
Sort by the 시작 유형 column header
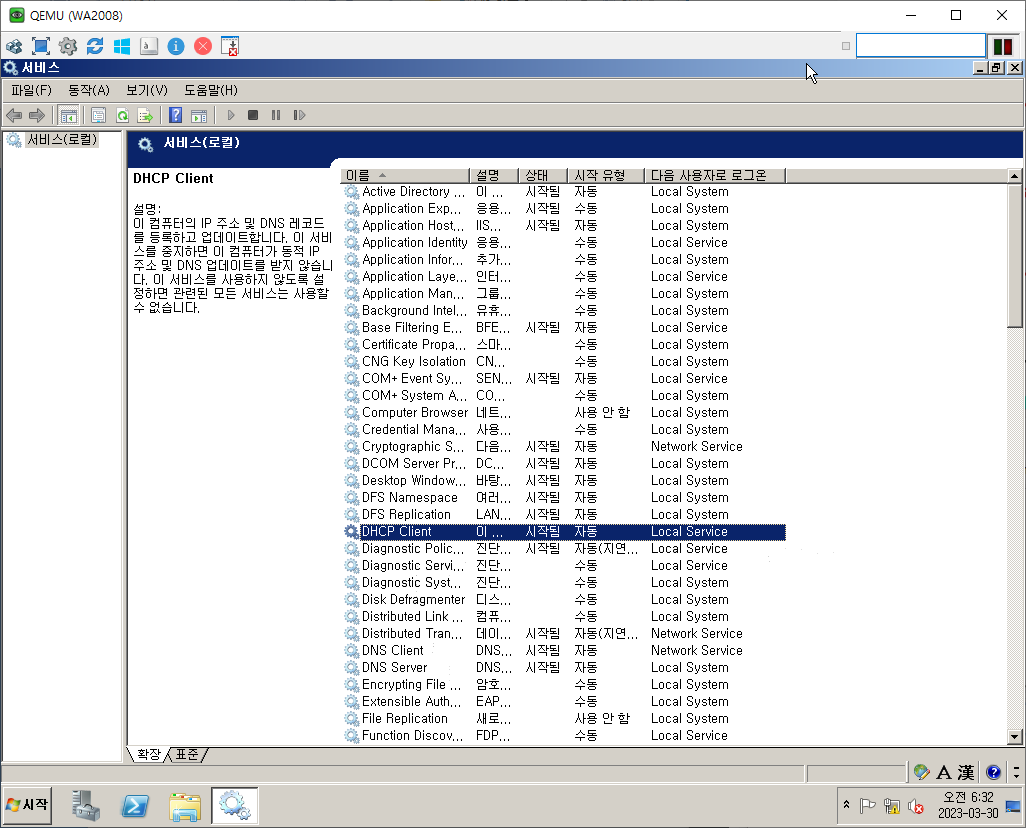pyautogui.click(x=606, y=175)
